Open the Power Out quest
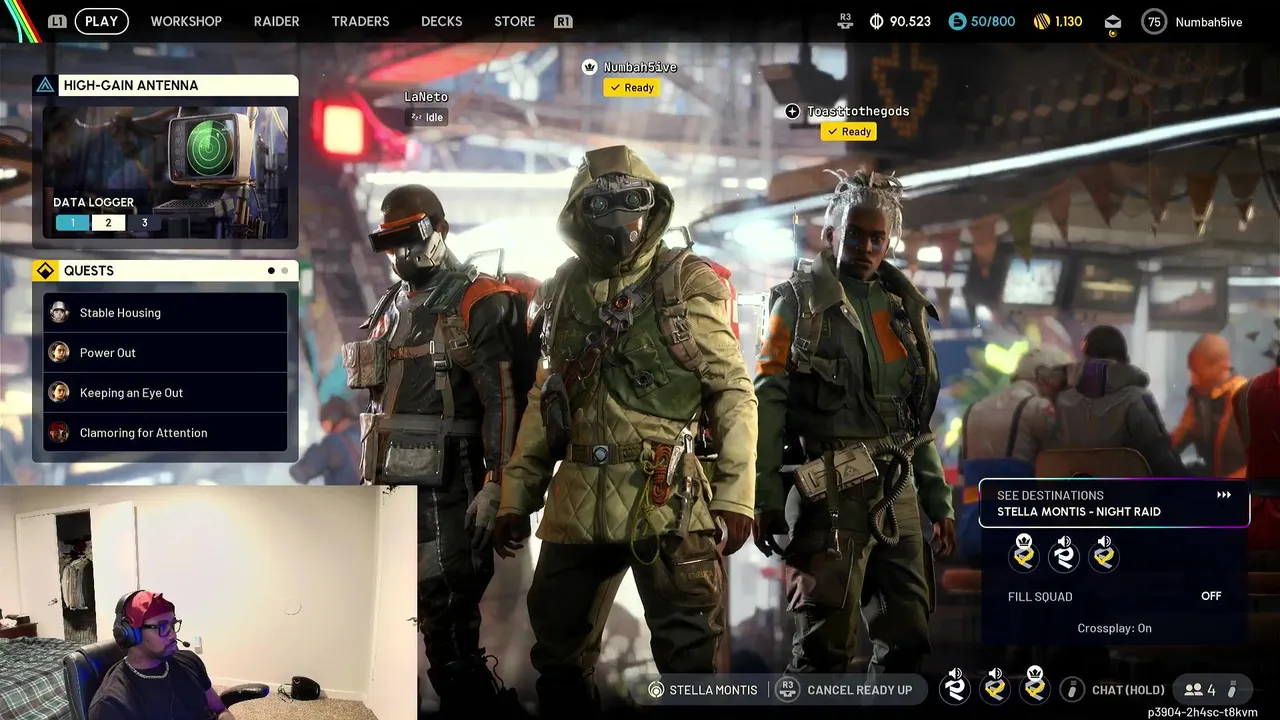Screen dimensions: 1280x720 [165, 353]
